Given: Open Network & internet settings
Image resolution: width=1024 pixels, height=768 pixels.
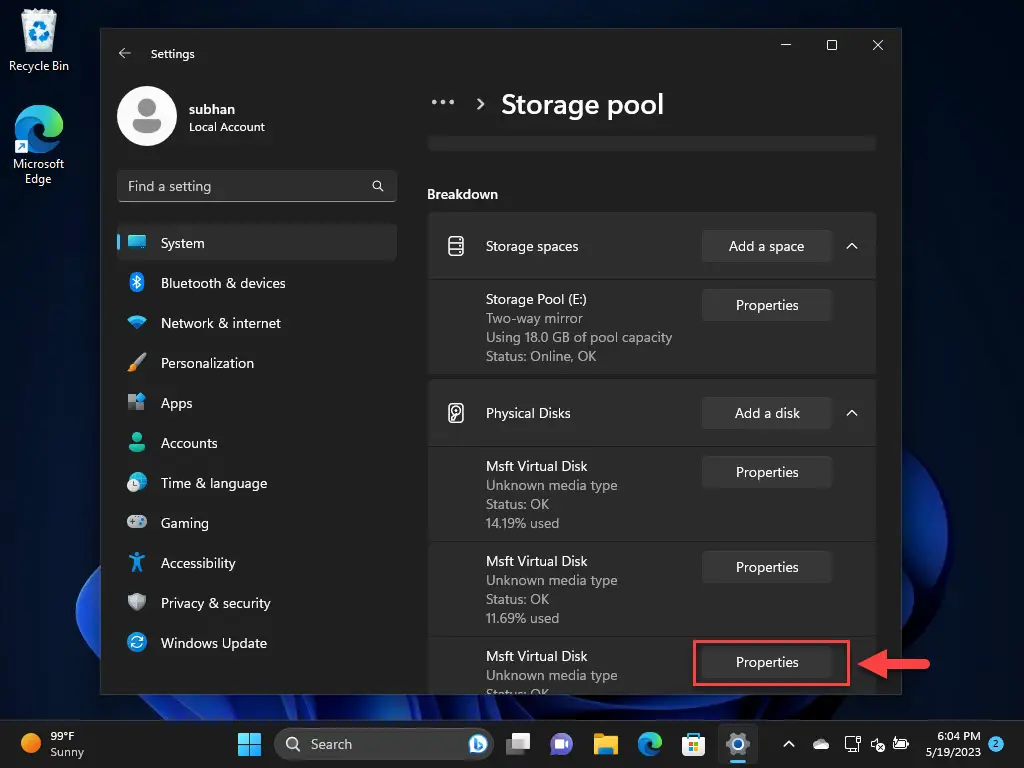Looking at the screenshot, I should 220,323.
